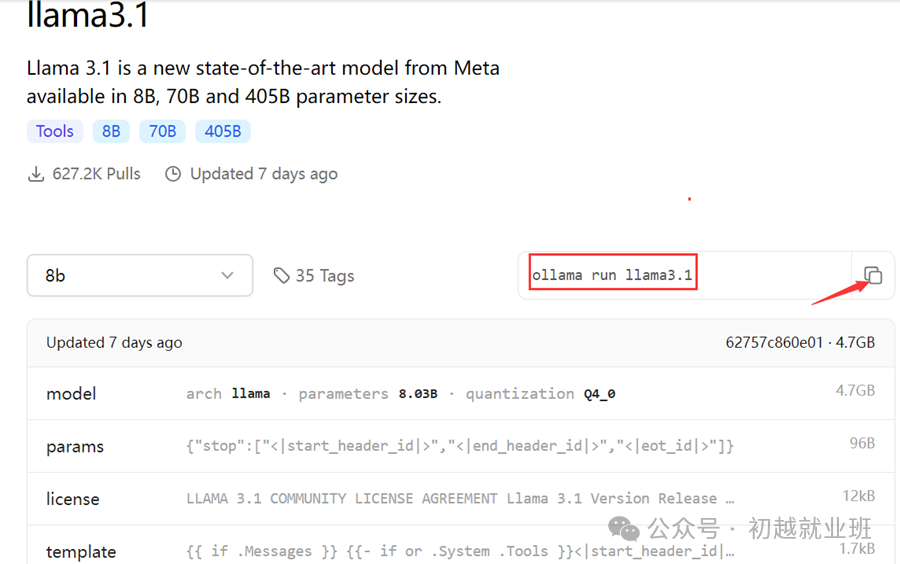The image size is (900, 564).
Task: Click the clock icon beside Updated
Action: [173, 174]
